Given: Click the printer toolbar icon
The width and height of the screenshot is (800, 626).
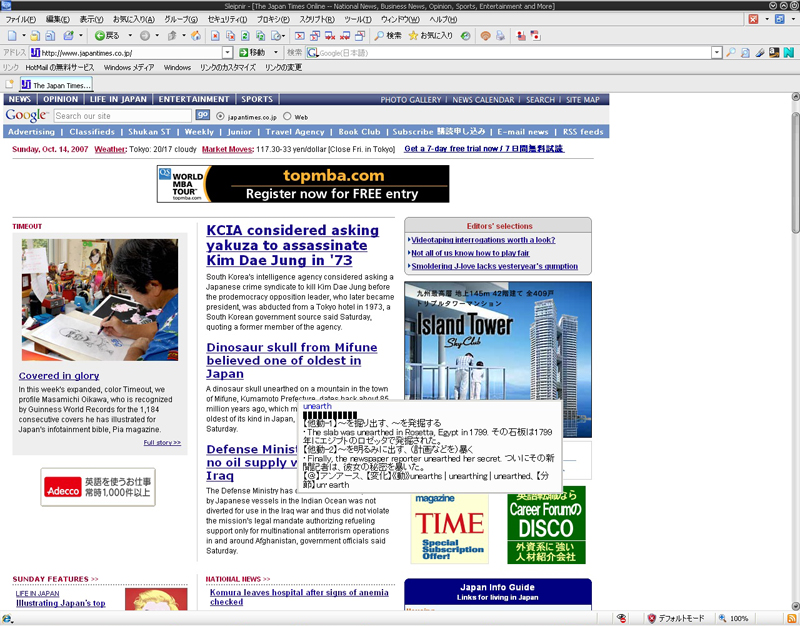Looking at the screenshot, I should tap(501, 36).
